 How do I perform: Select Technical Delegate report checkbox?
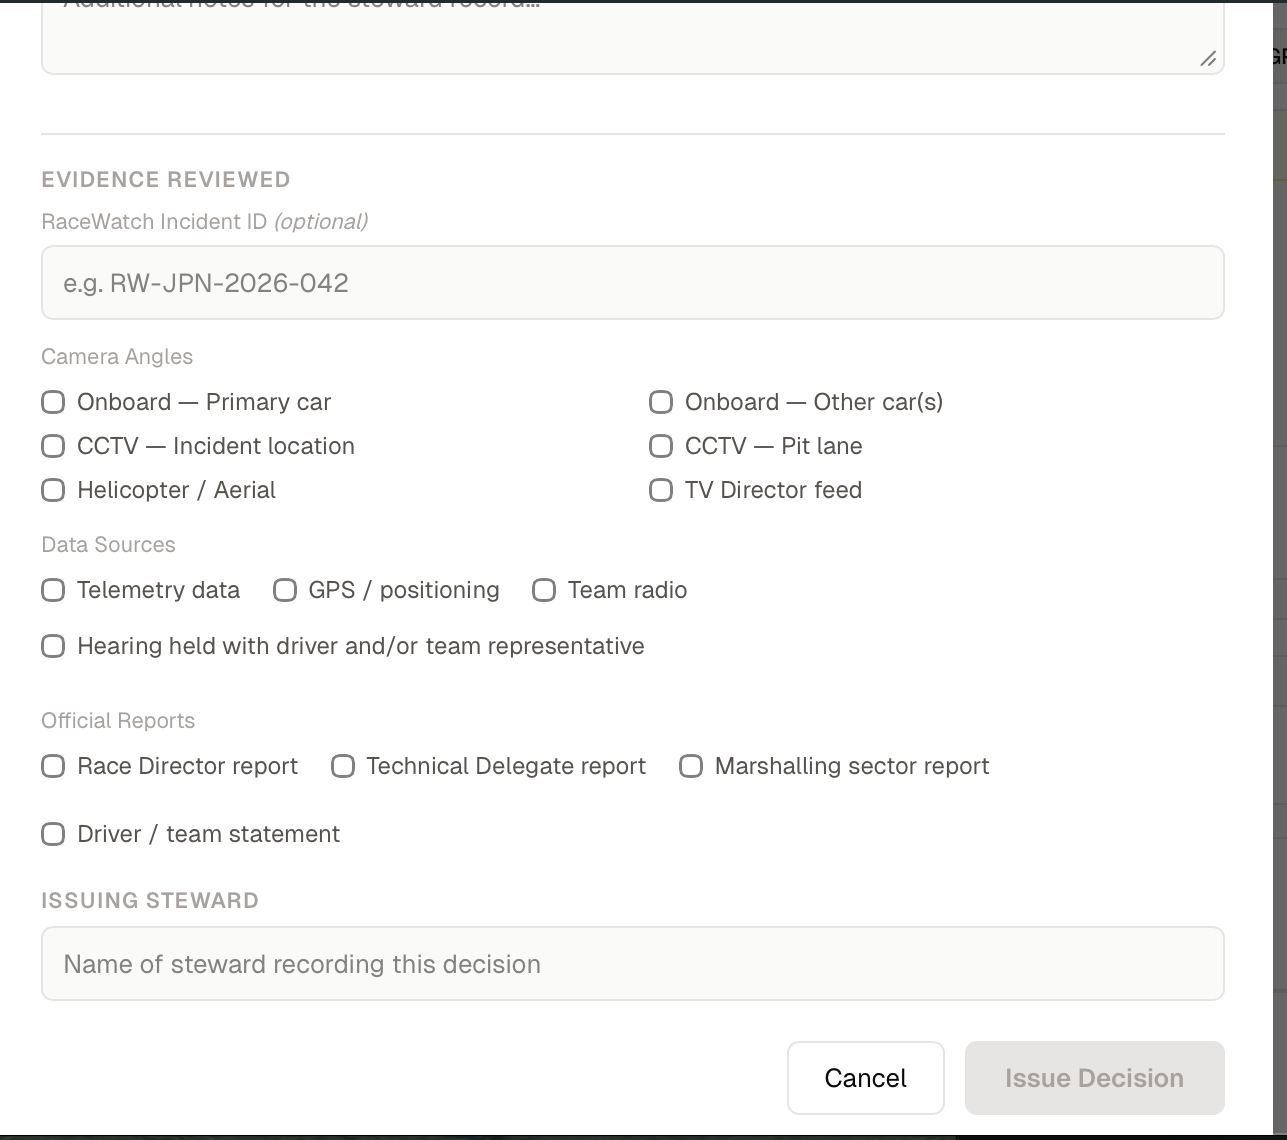click(x=343, y=766)
